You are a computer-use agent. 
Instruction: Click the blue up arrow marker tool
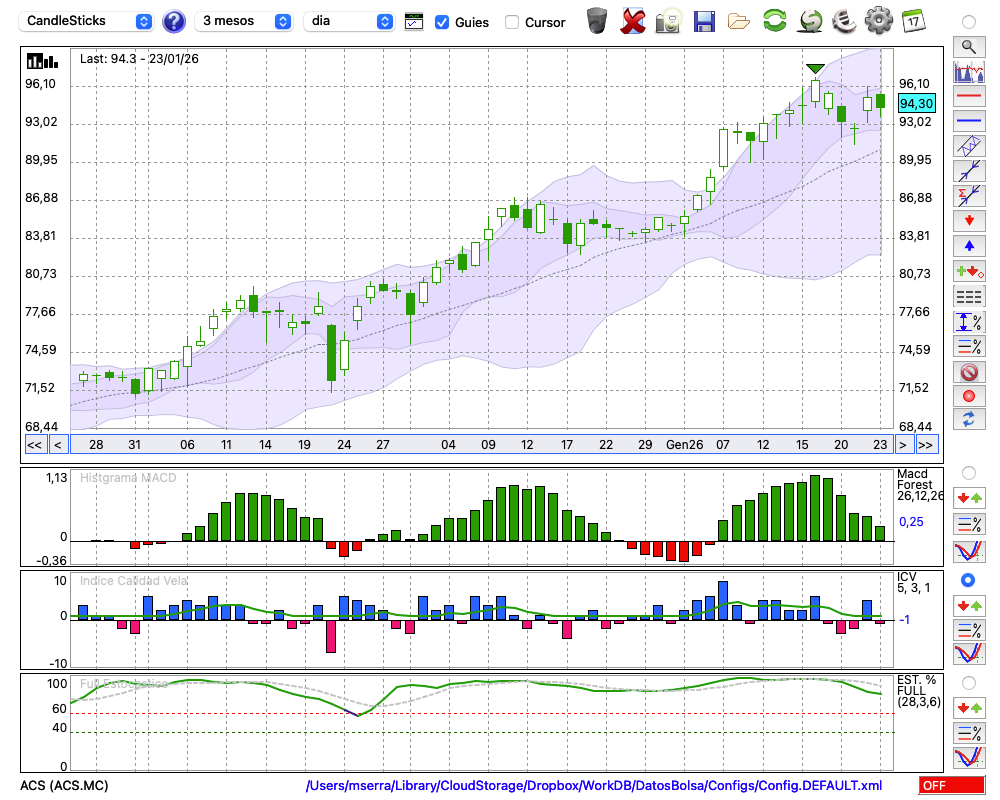pos(968,245)
